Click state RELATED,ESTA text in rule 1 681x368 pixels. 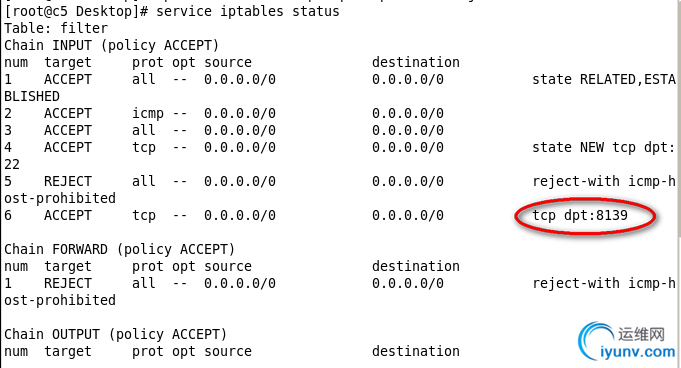pyautogui.click(x=604, y=80)
